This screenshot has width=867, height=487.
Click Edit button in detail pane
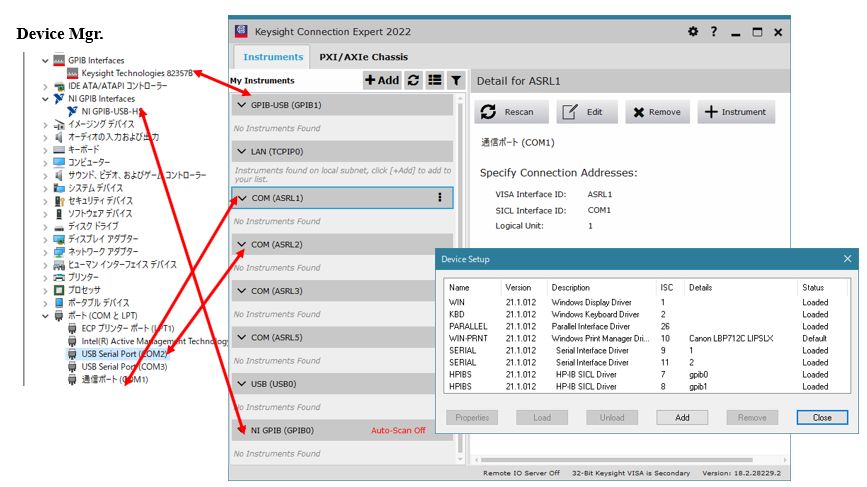[587, 112]
